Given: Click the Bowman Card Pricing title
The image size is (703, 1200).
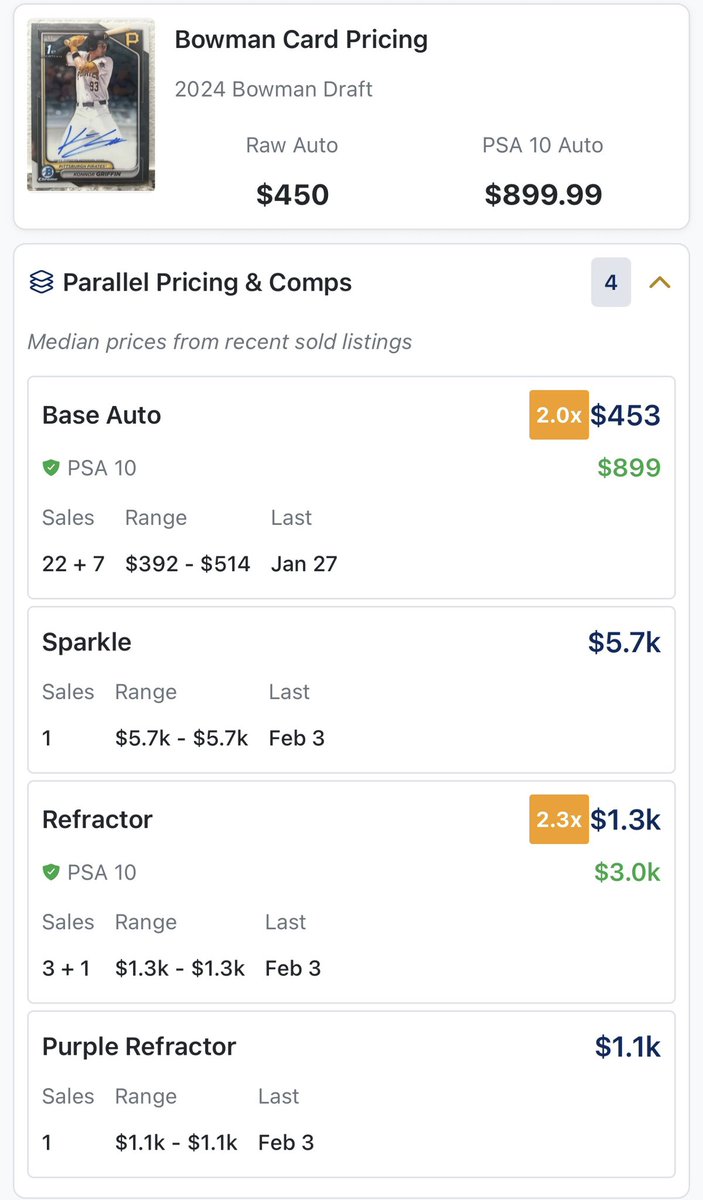Looking at the screenshot, I should (x=301, y=40).
